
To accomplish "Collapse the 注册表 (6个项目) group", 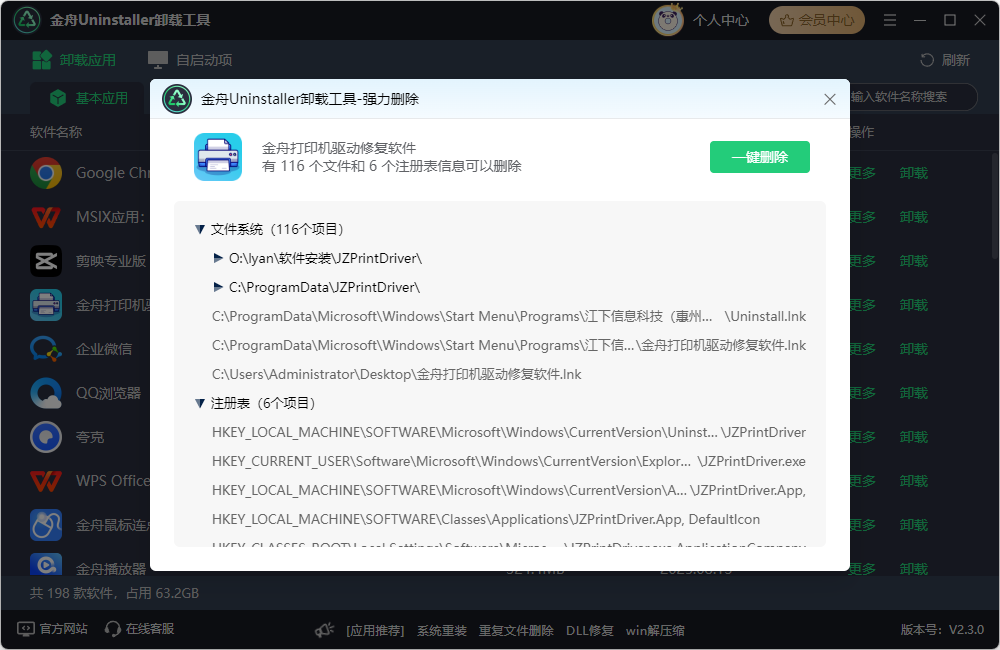I will pyautogui.click(x=200, y=403).
